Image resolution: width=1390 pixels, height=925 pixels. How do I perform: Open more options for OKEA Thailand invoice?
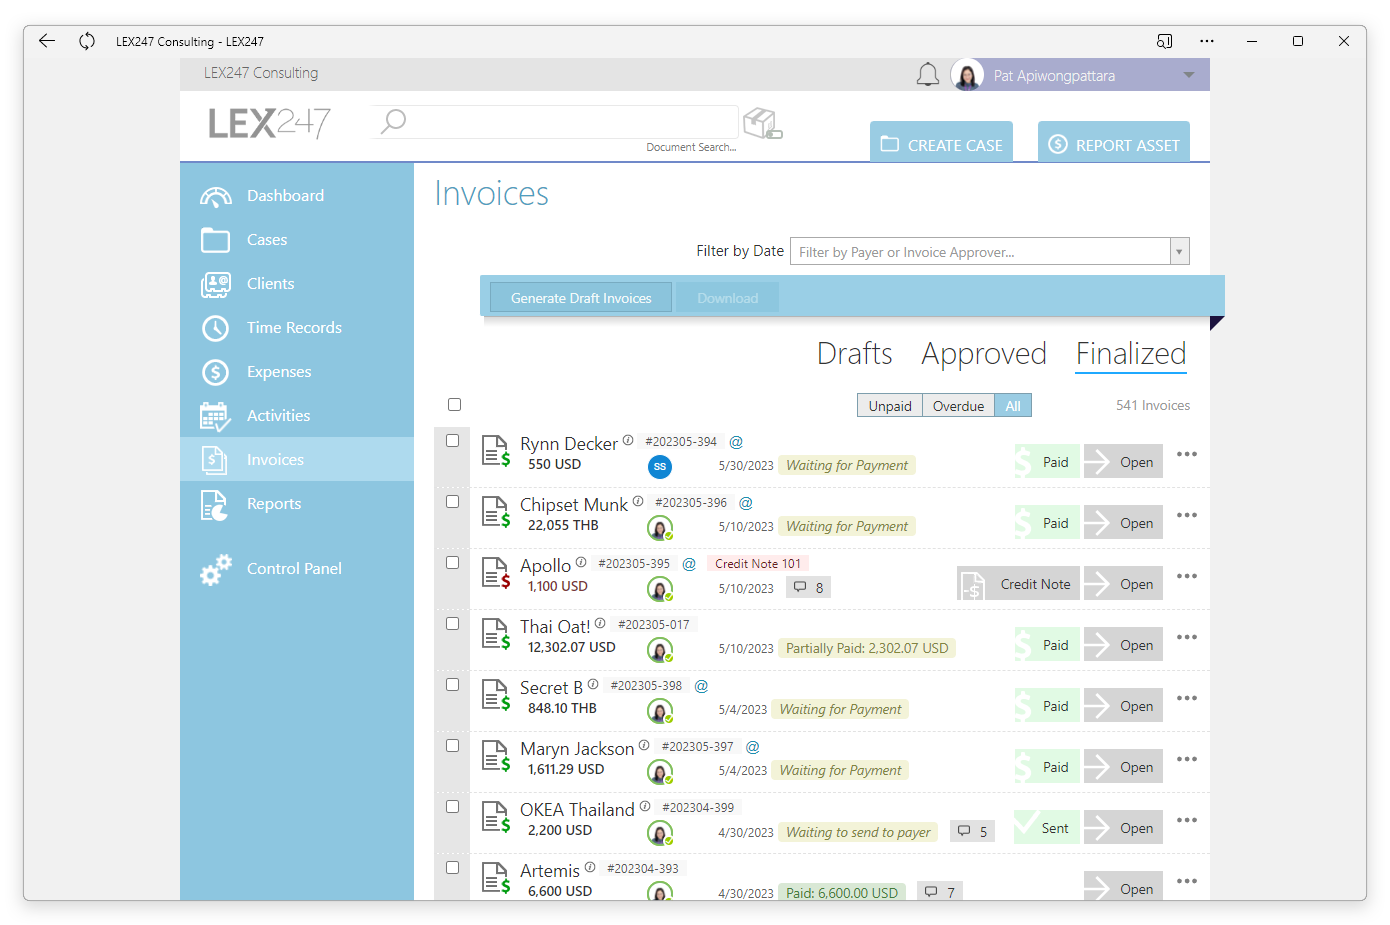point(1187,820)
